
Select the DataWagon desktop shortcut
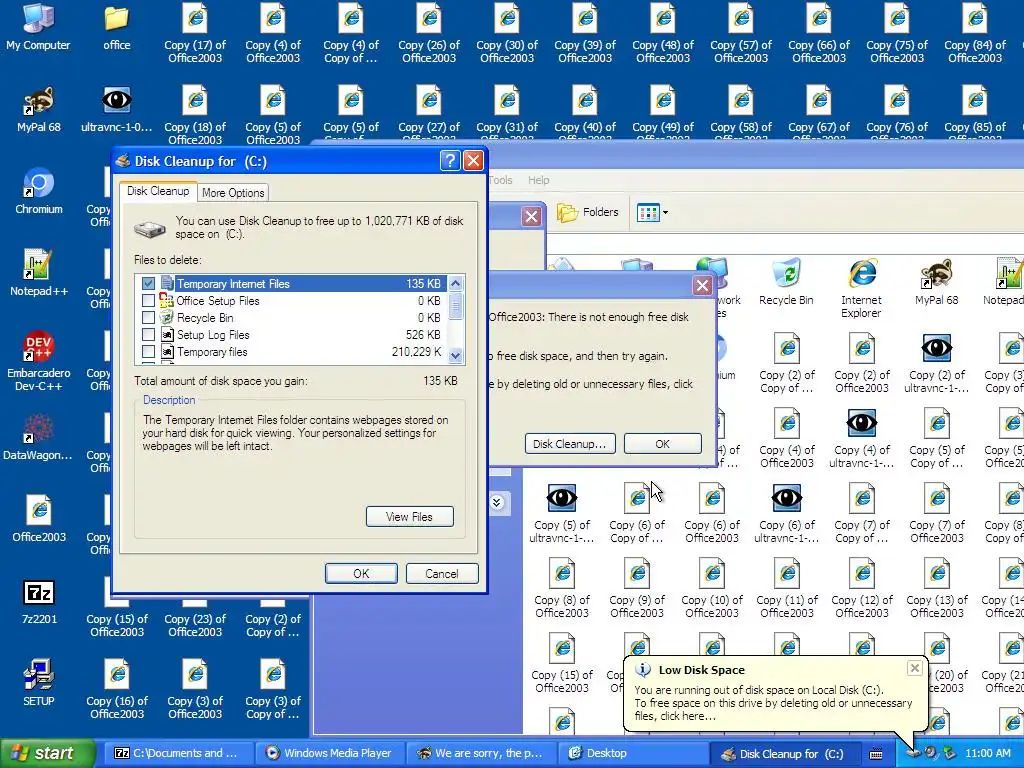39,438
